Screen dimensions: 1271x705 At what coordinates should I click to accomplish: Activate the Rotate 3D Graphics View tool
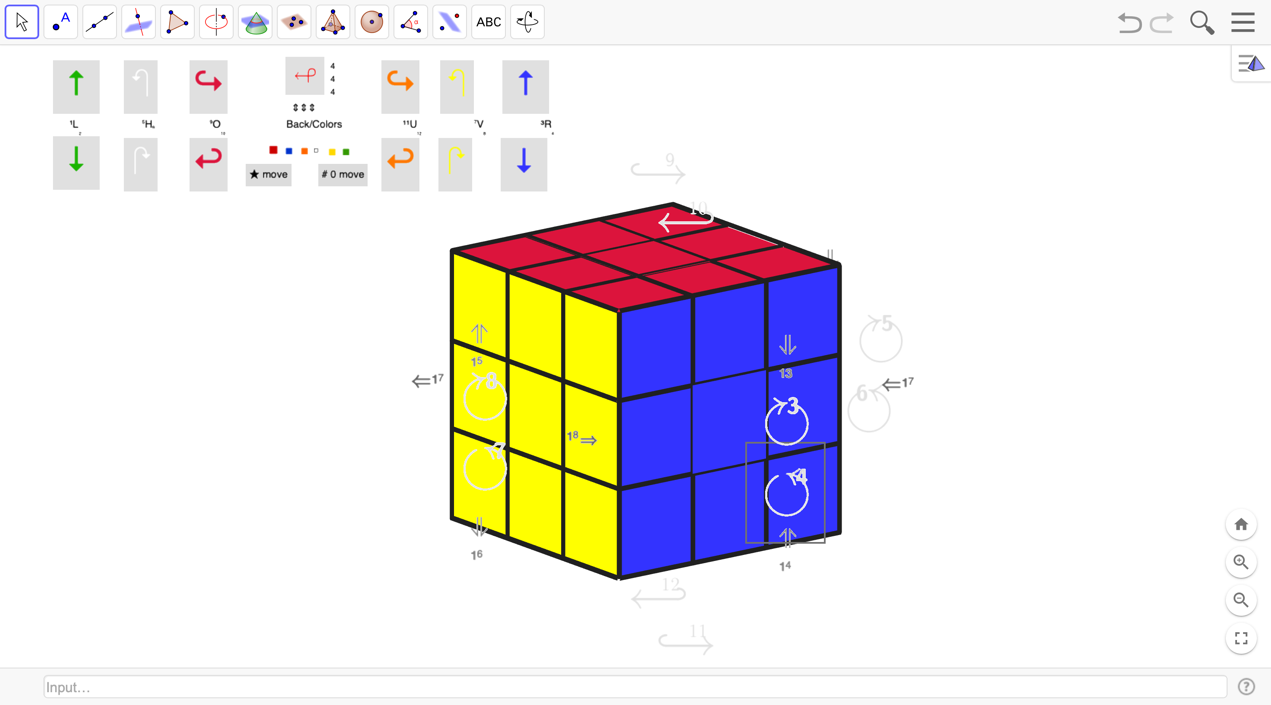pyautogui.click(x=528, y=22)
